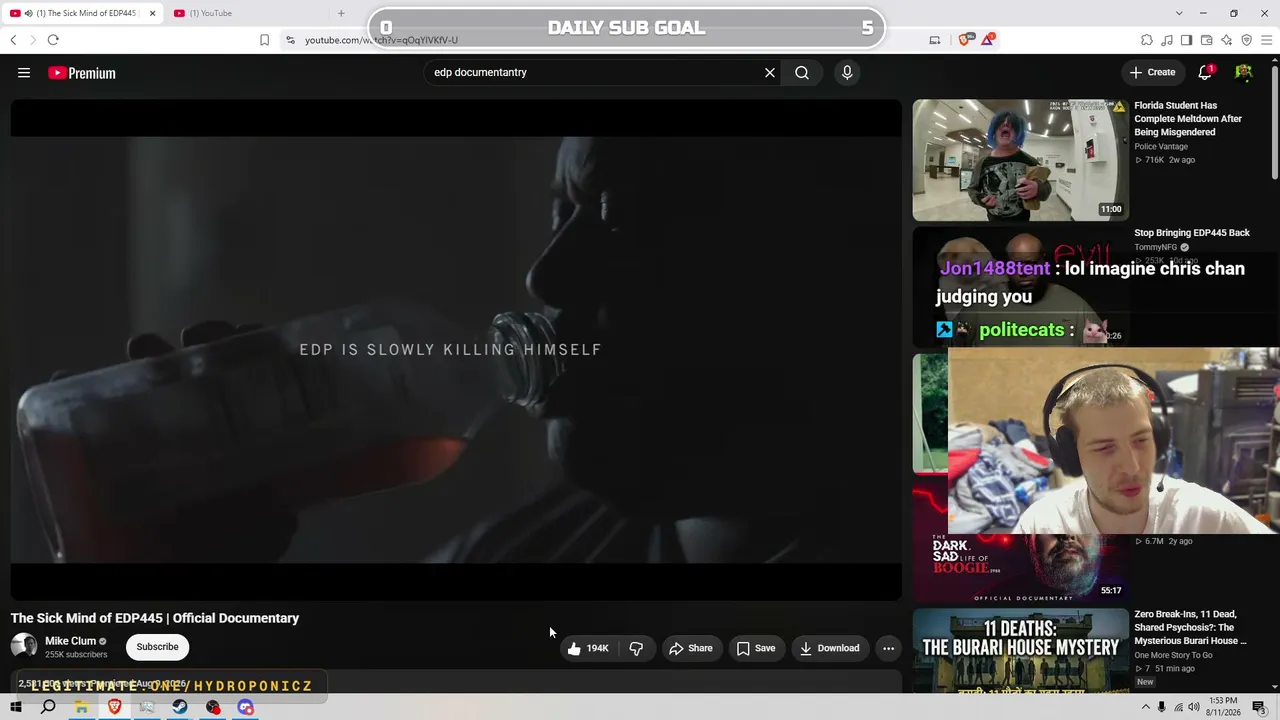Screen dimensions: 1280x720
Task: Open Brave Shields lion icon
Action: coord(965,40)
